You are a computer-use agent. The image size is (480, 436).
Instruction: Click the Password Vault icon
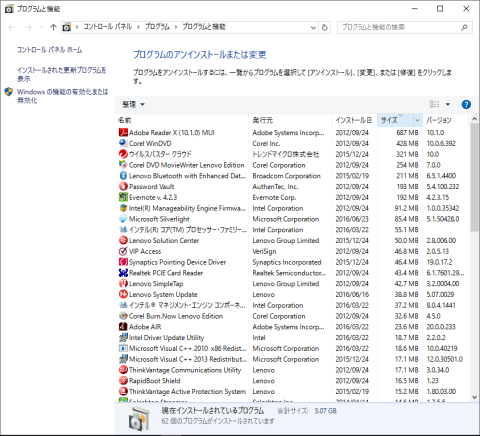point(123,186)
